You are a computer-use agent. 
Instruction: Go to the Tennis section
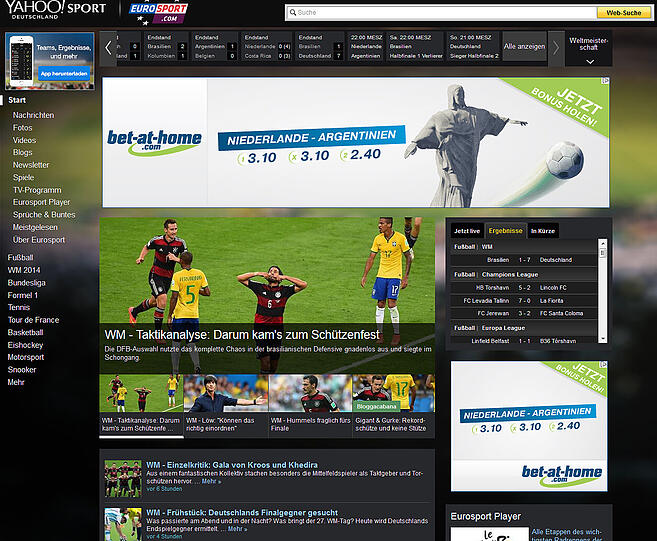coord(19,308)
